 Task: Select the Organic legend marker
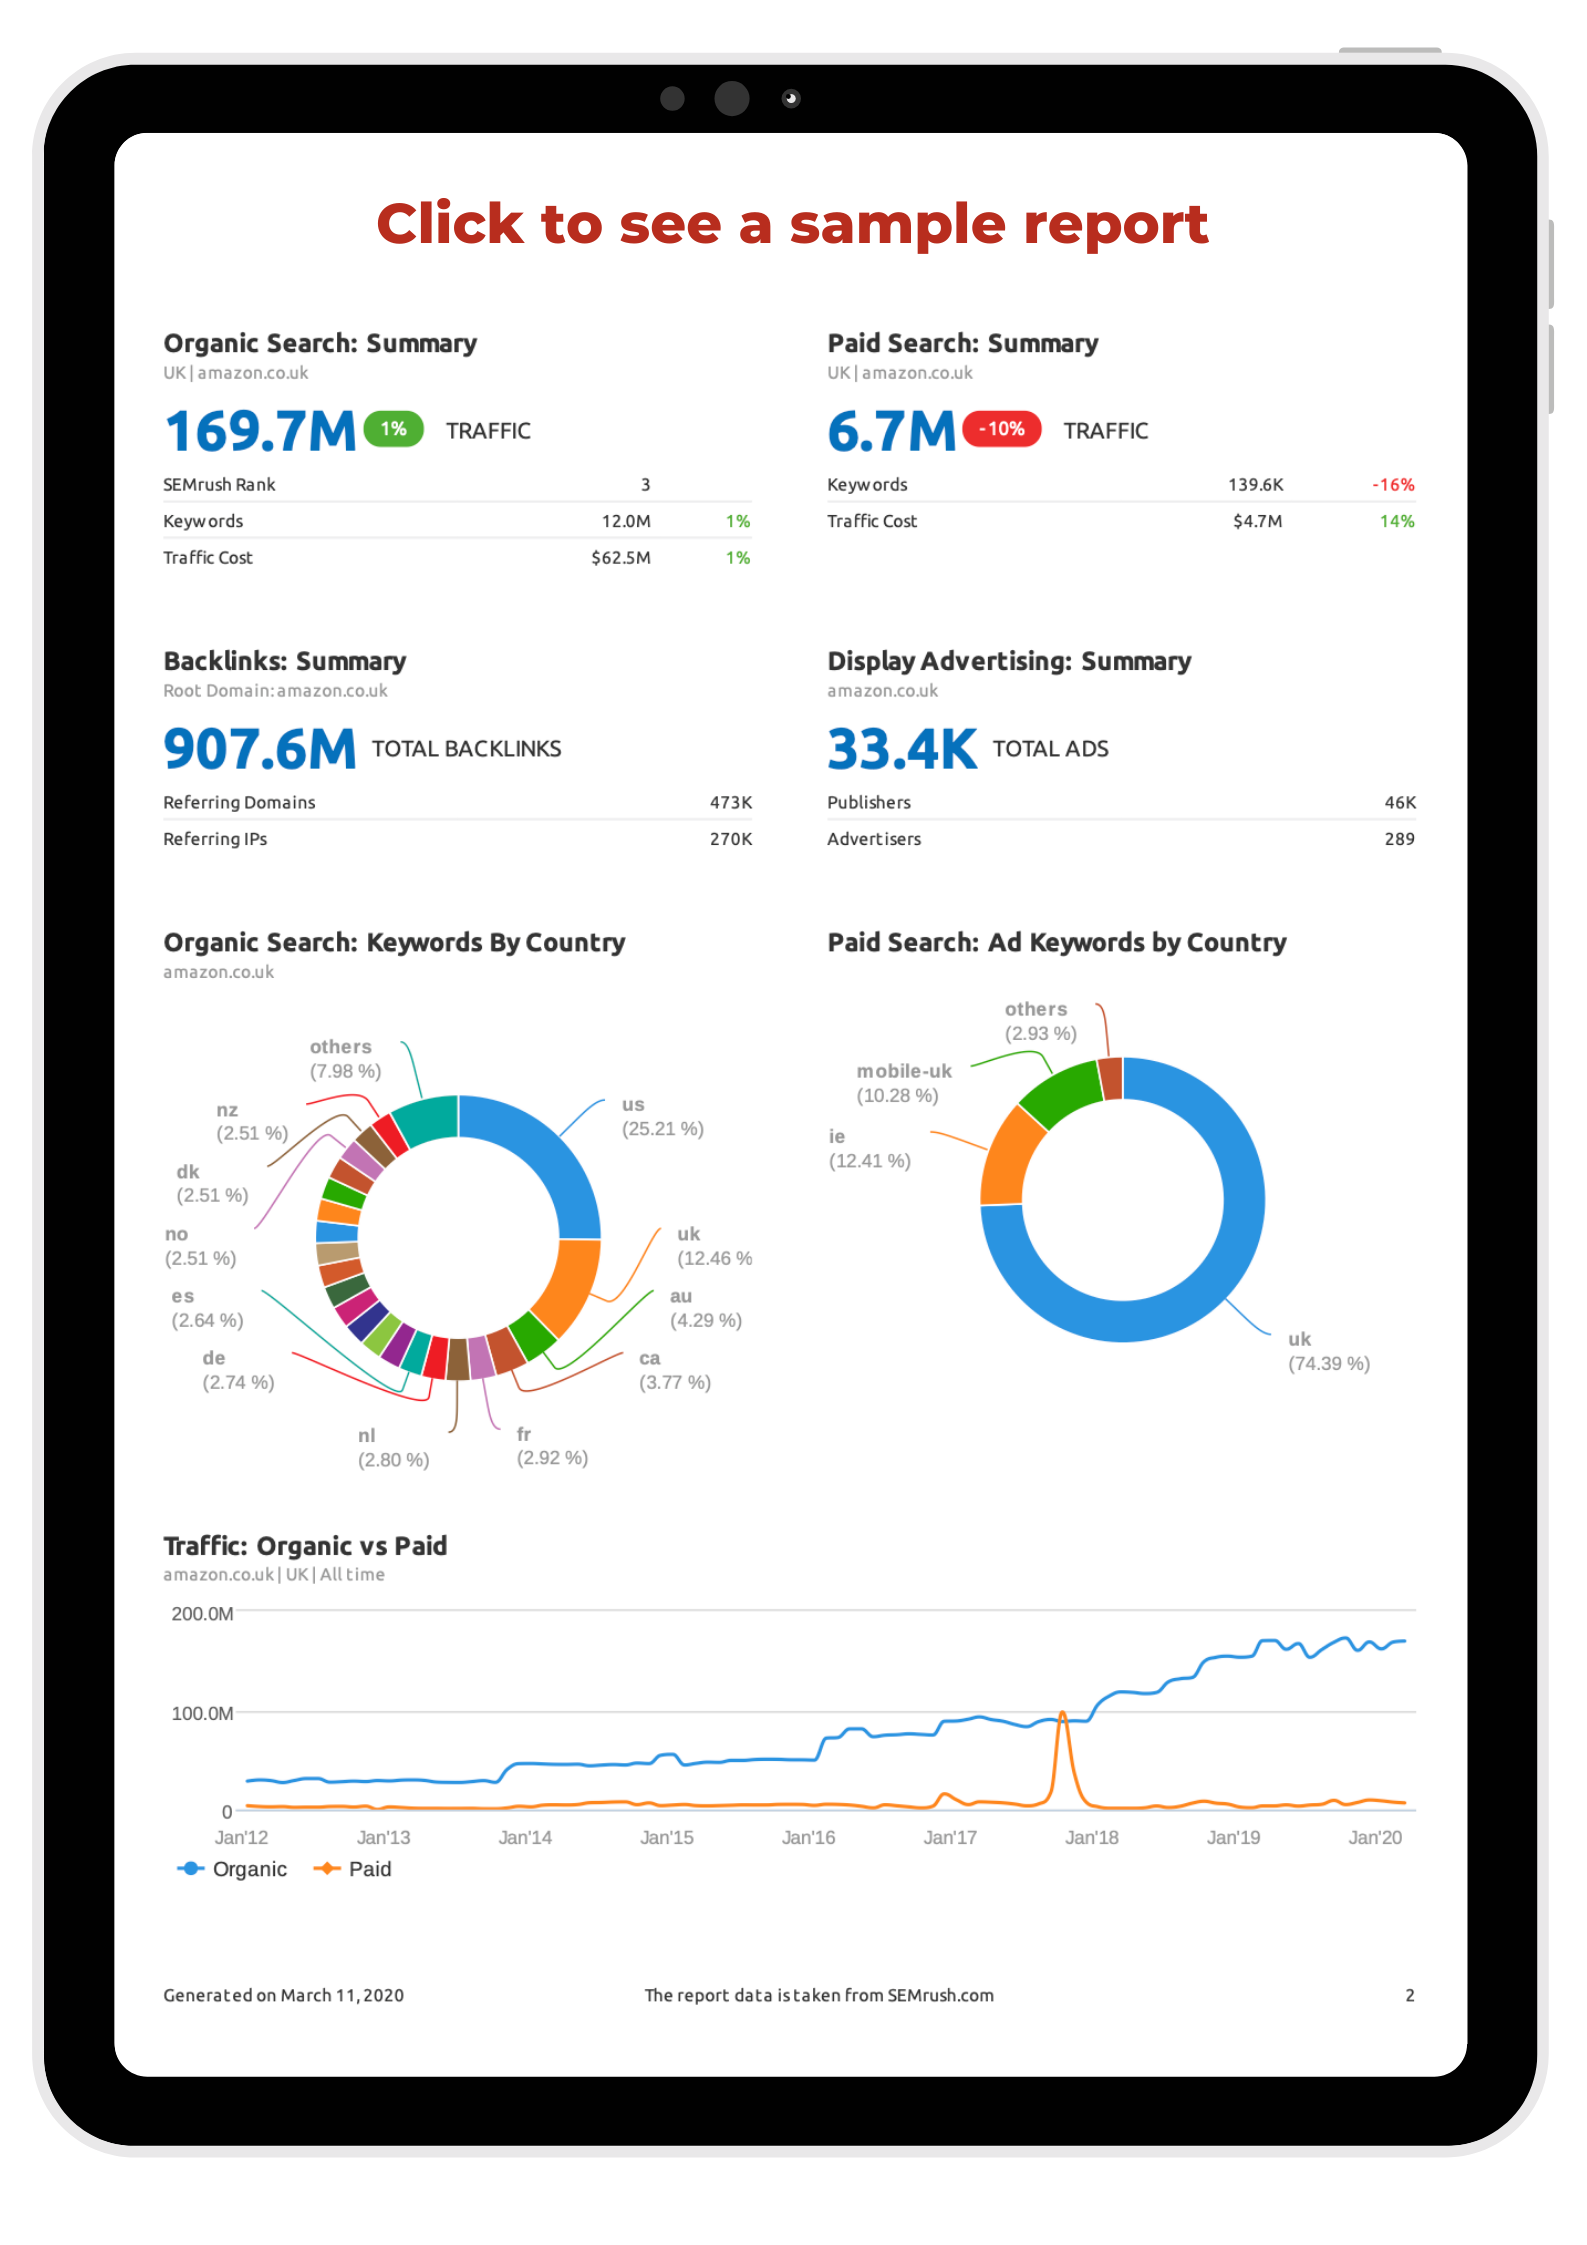pos(191,1869)
